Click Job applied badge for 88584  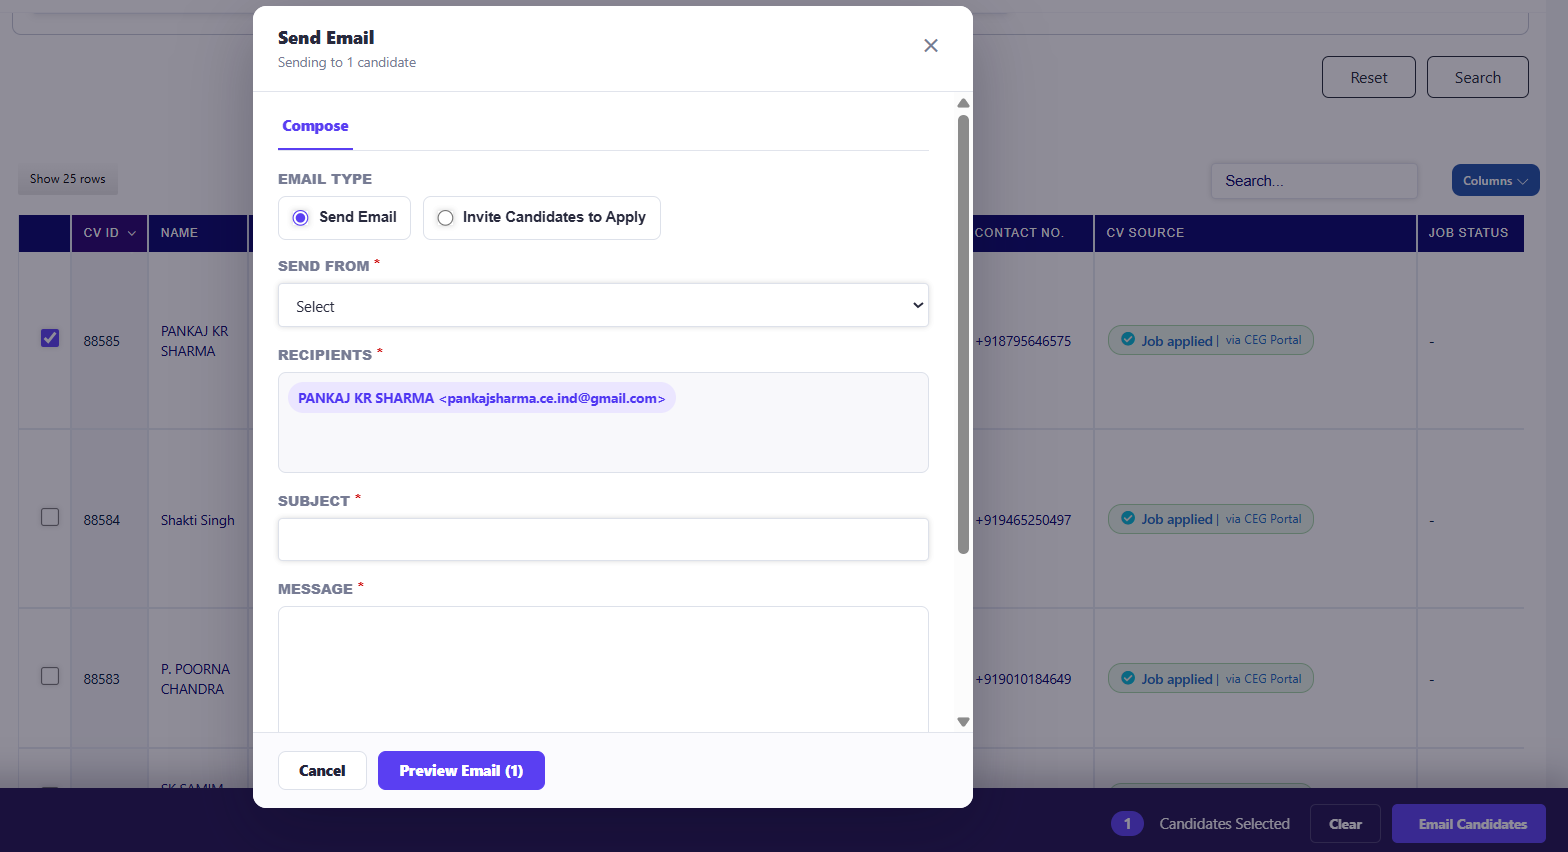(1210, 519)
